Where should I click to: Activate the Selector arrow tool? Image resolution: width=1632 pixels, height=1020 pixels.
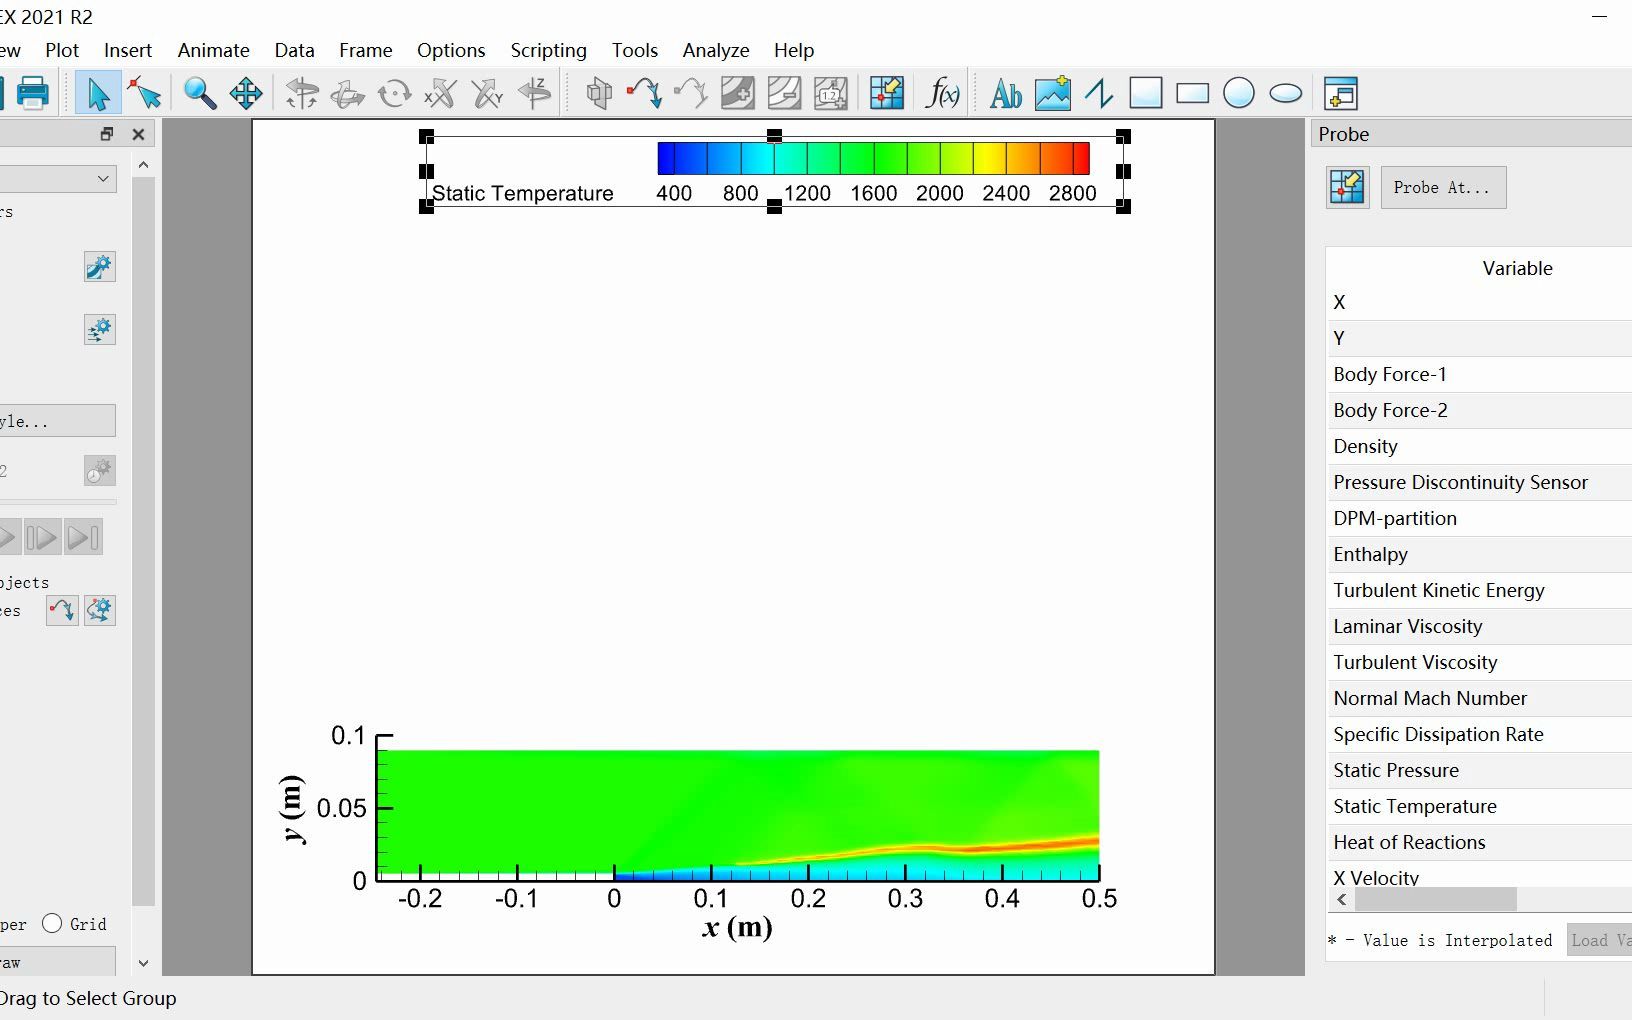point(98,93)
